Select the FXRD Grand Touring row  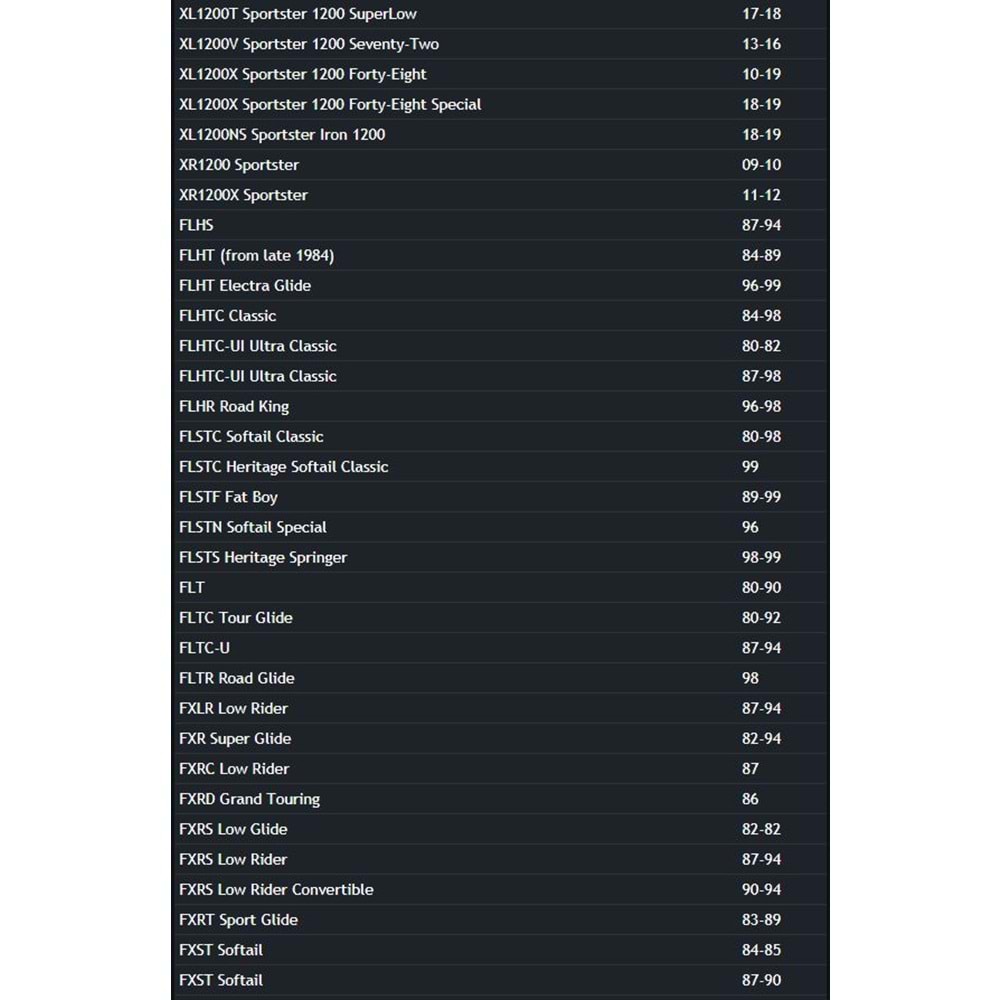[500, 799]
